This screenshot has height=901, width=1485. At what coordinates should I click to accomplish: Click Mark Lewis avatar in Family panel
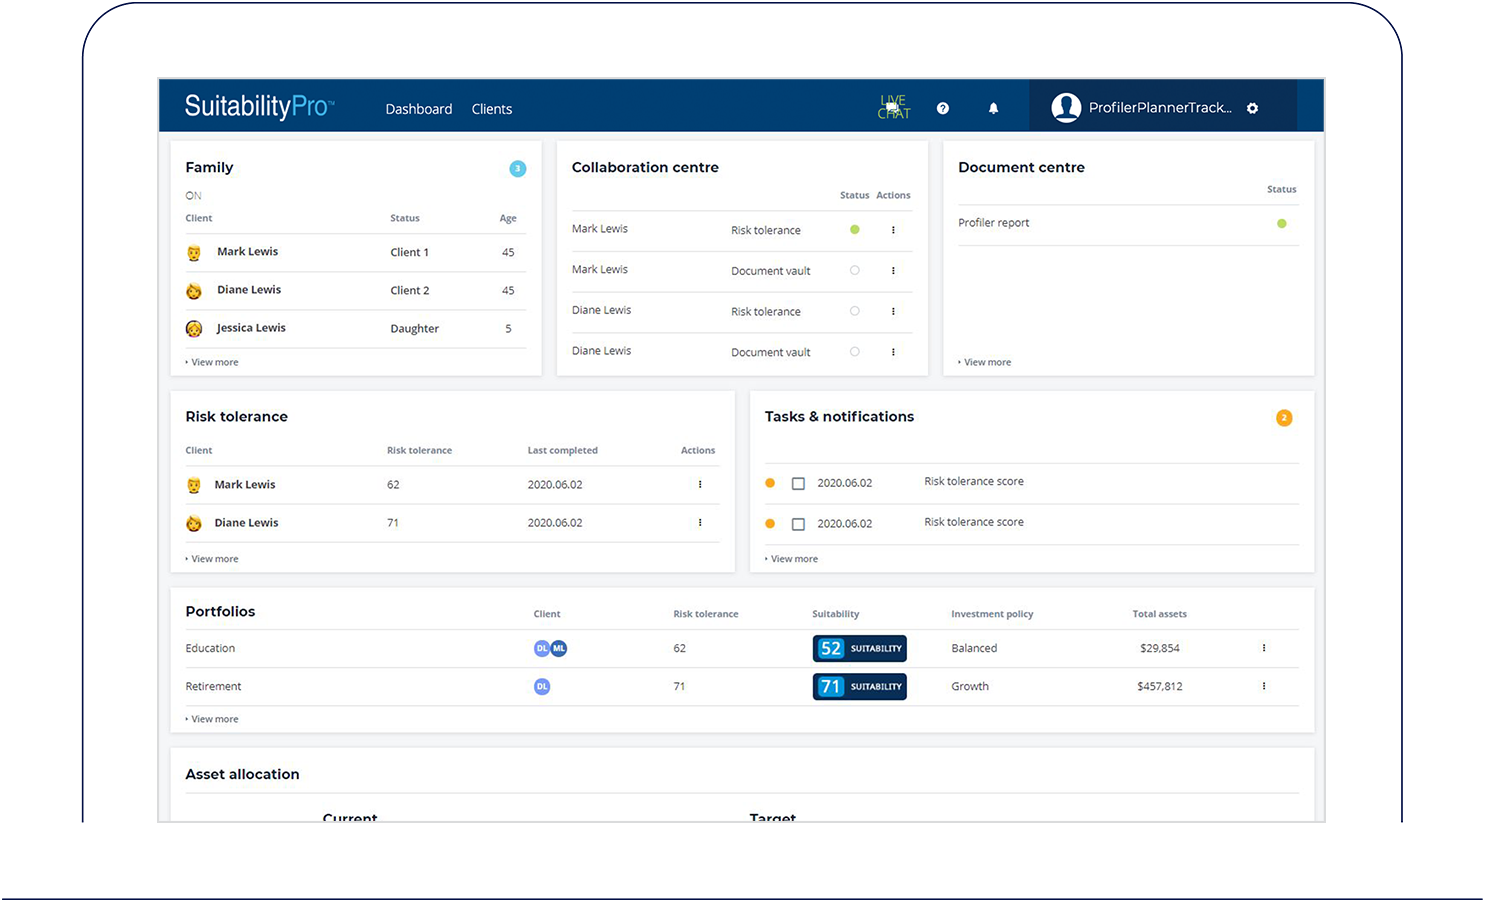click(194, 253)
